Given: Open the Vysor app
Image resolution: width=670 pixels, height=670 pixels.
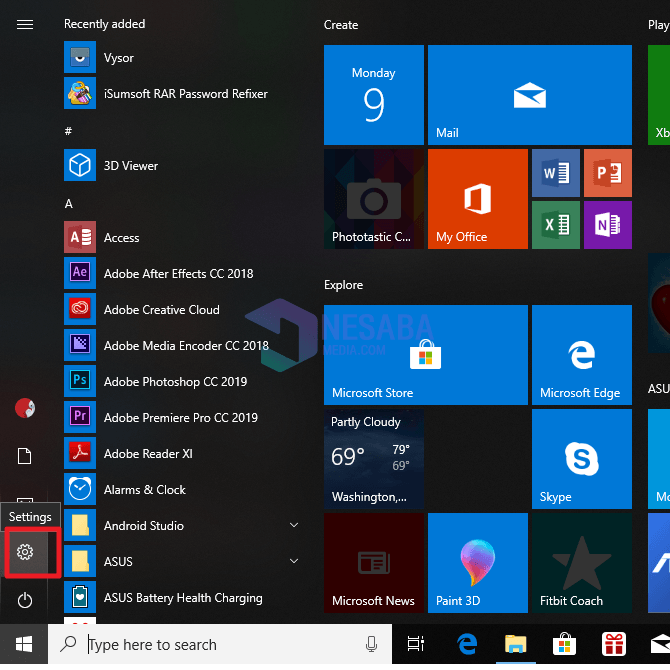Looking at the screenshot, I should coord(184,57).
